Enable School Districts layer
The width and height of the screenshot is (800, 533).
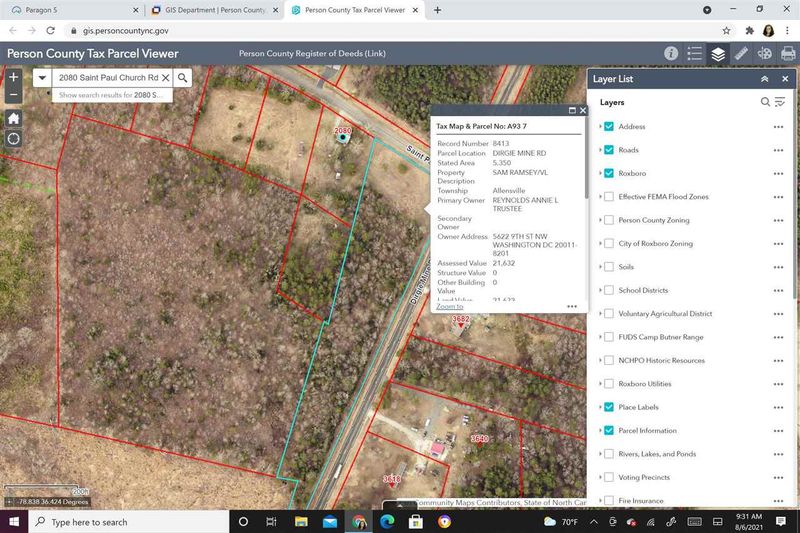coord(609,290)
